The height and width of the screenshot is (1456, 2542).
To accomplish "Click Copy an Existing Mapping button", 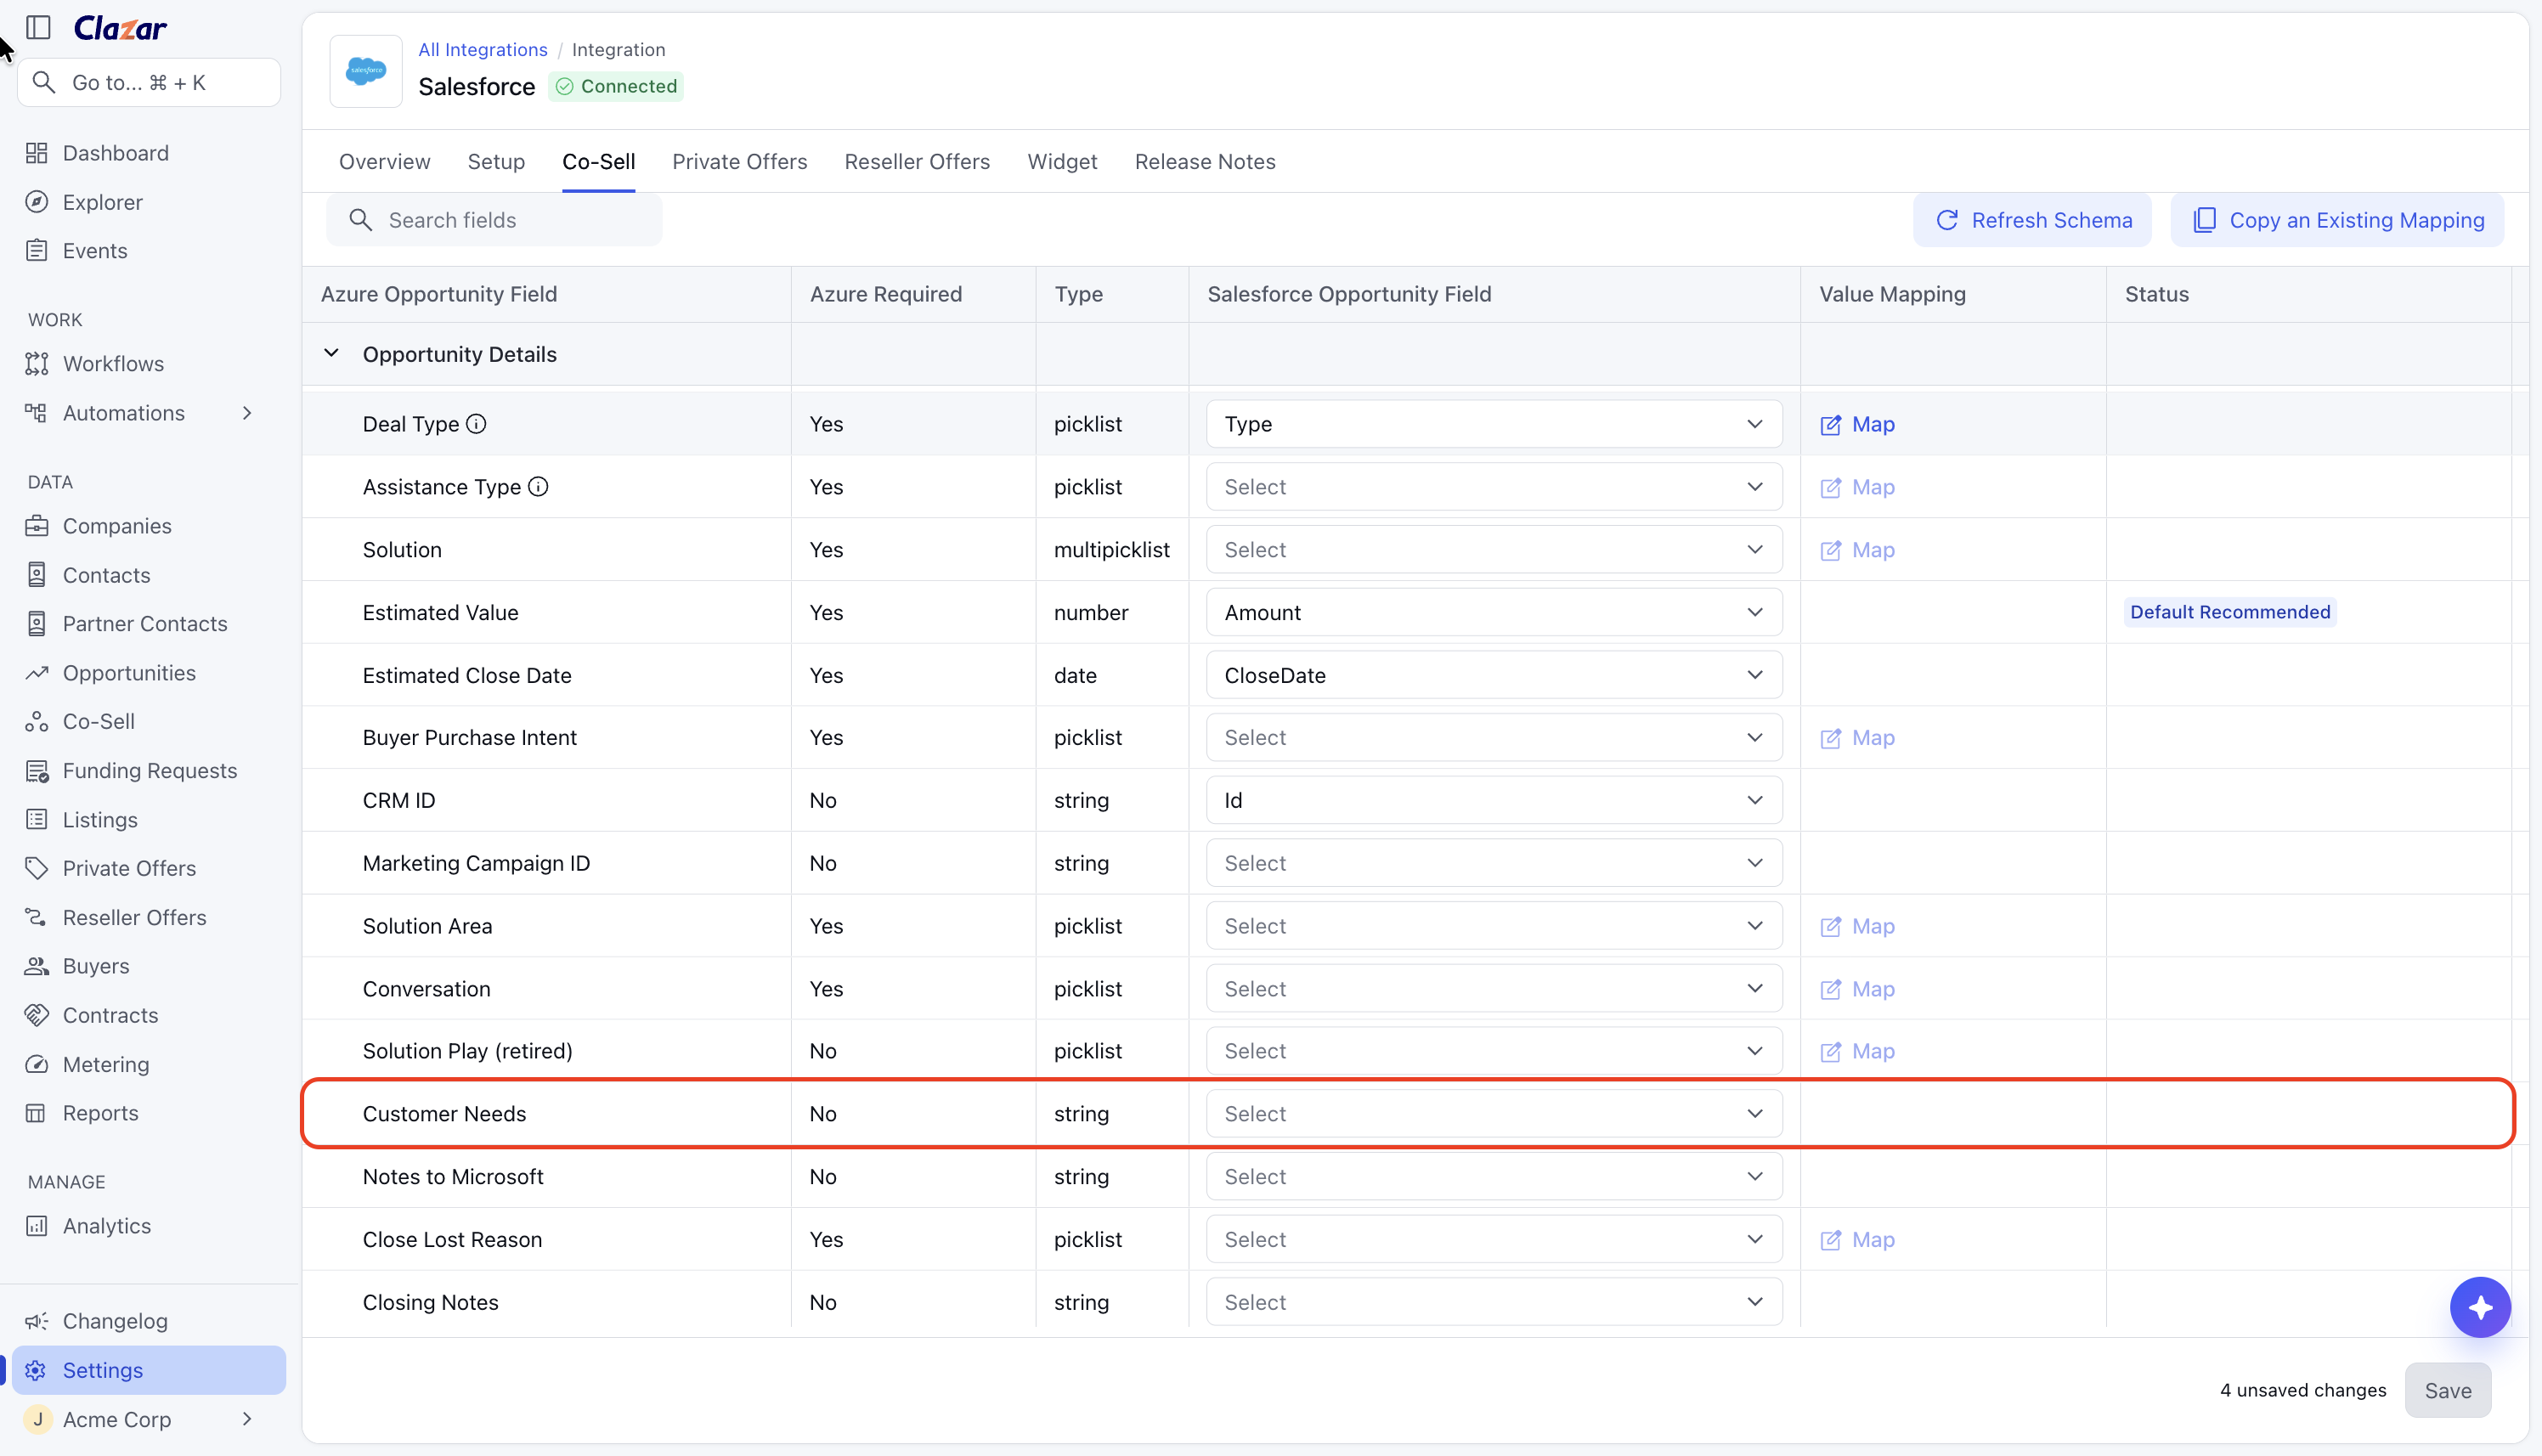I will pos(2337,220).
